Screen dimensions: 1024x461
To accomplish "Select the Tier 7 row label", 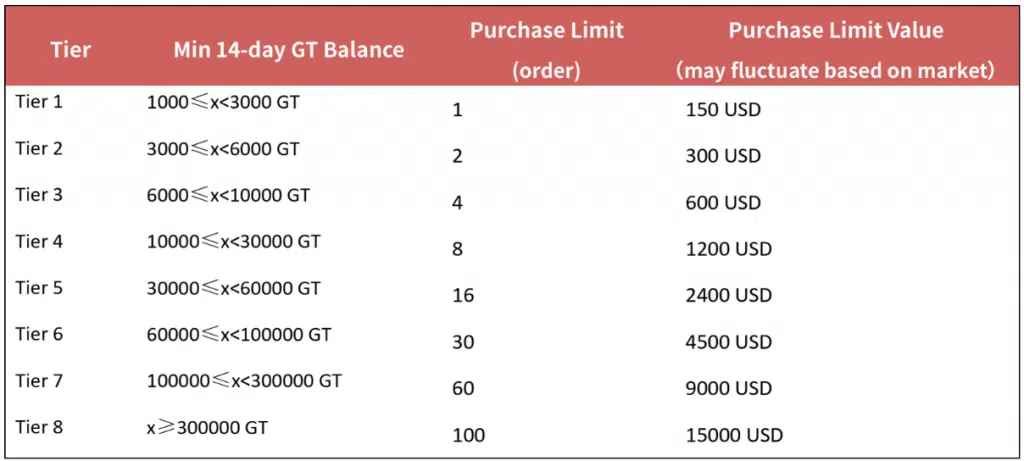I will (x=39, y=381).
